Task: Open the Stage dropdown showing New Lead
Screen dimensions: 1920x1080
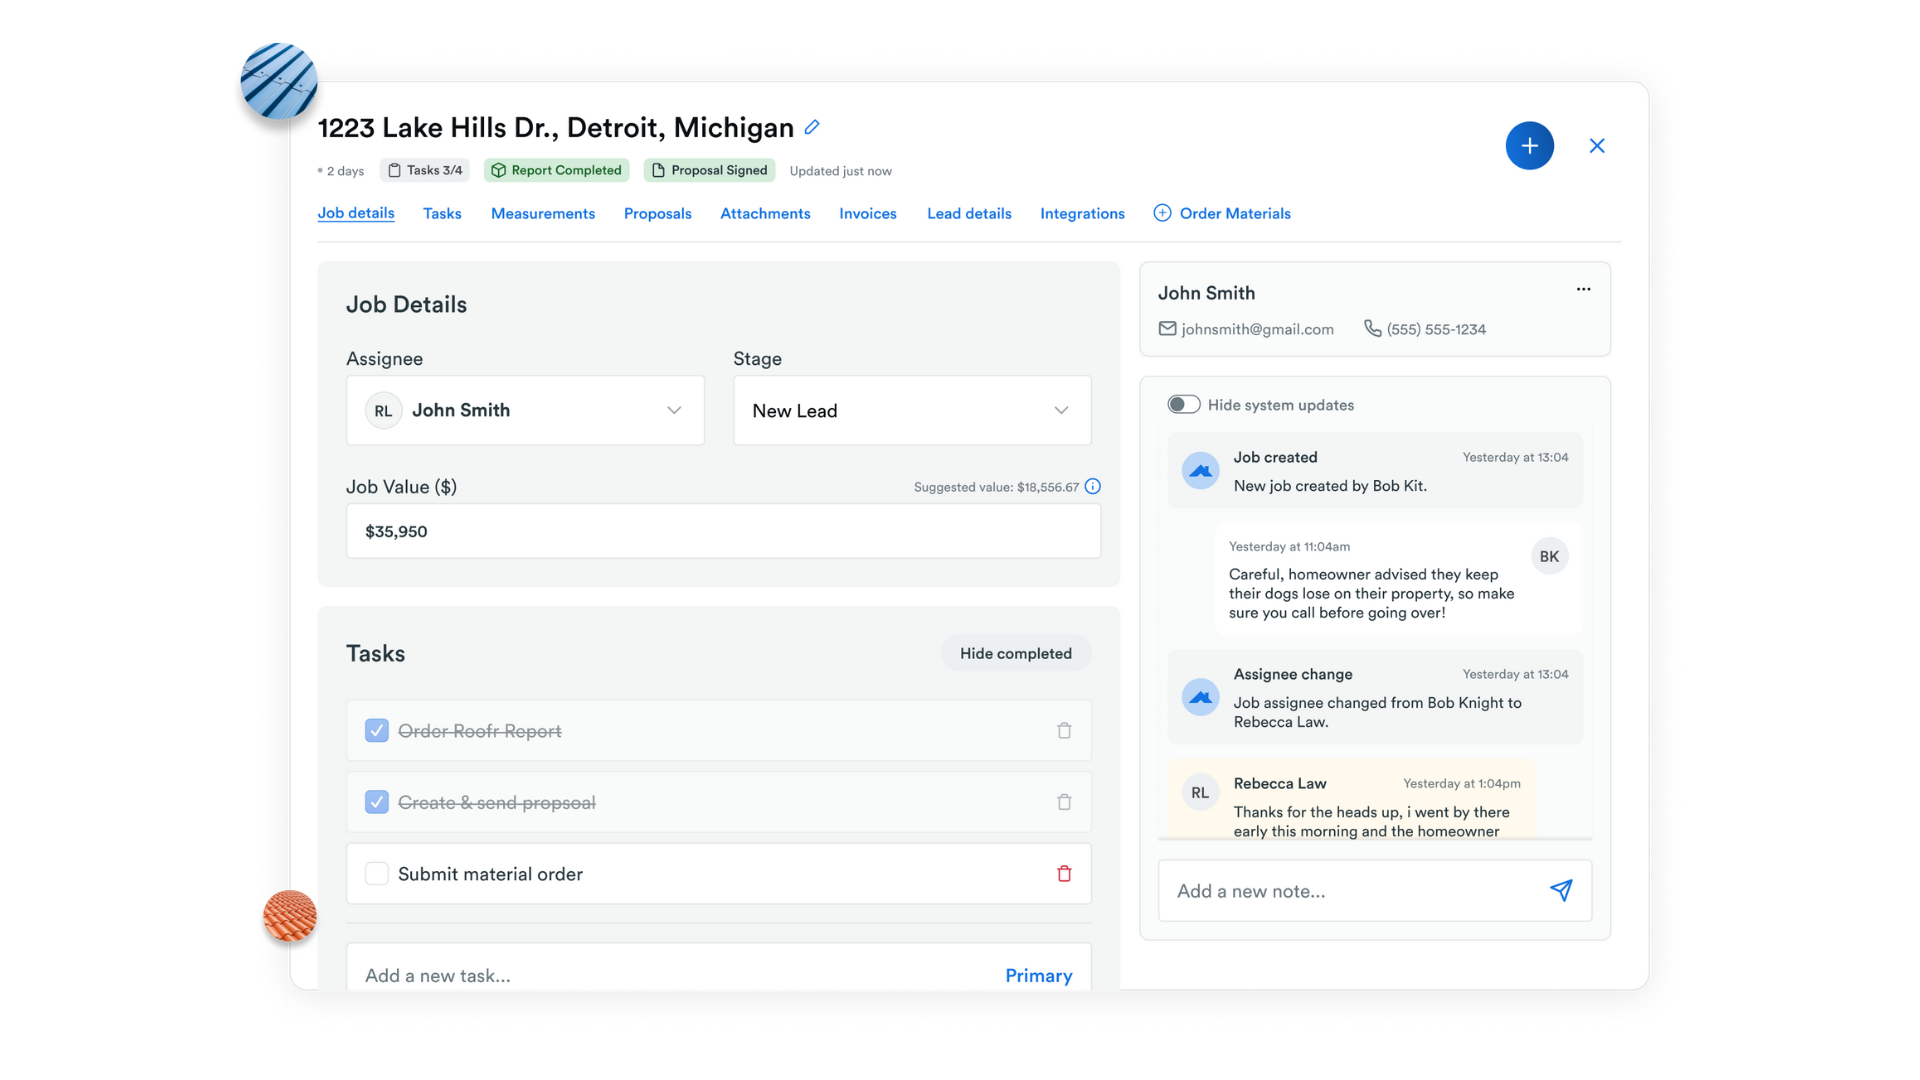Action: click(x=912, y=411)
